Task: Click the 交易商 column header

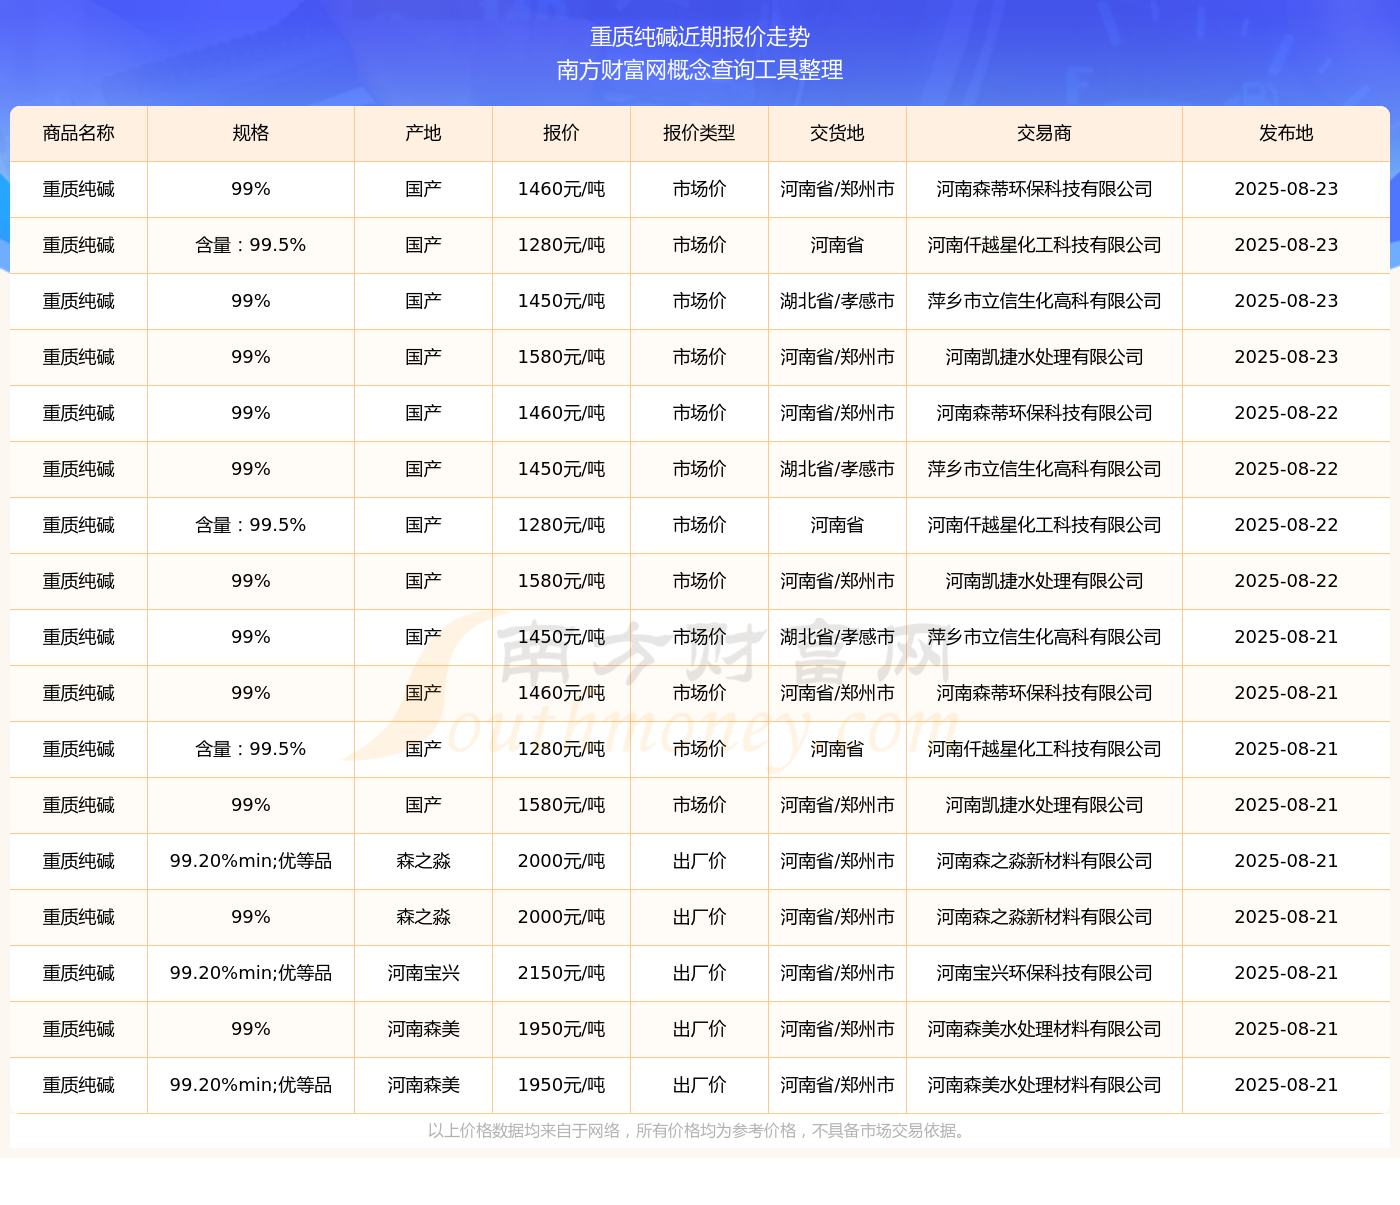Action: [x=1045, y=133]
